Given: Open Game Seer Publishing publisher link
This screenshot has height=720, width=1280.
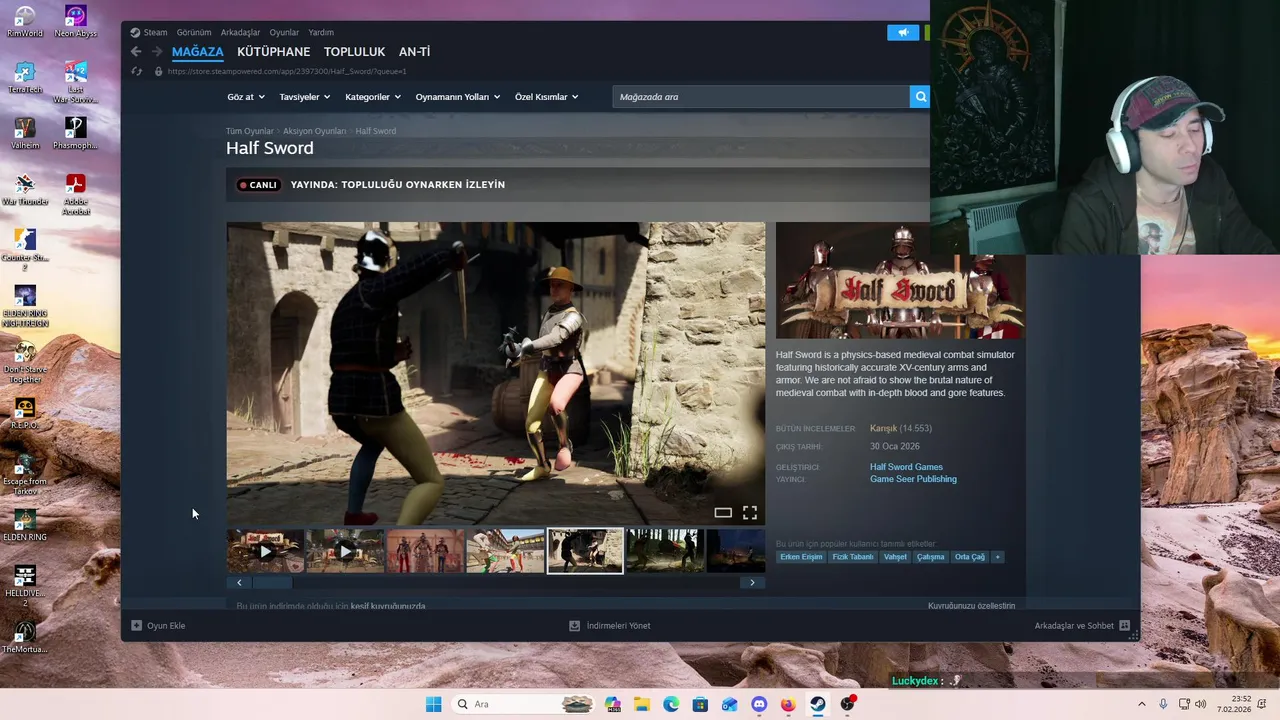Looking at the screenshot, I should tap(913, 479).
